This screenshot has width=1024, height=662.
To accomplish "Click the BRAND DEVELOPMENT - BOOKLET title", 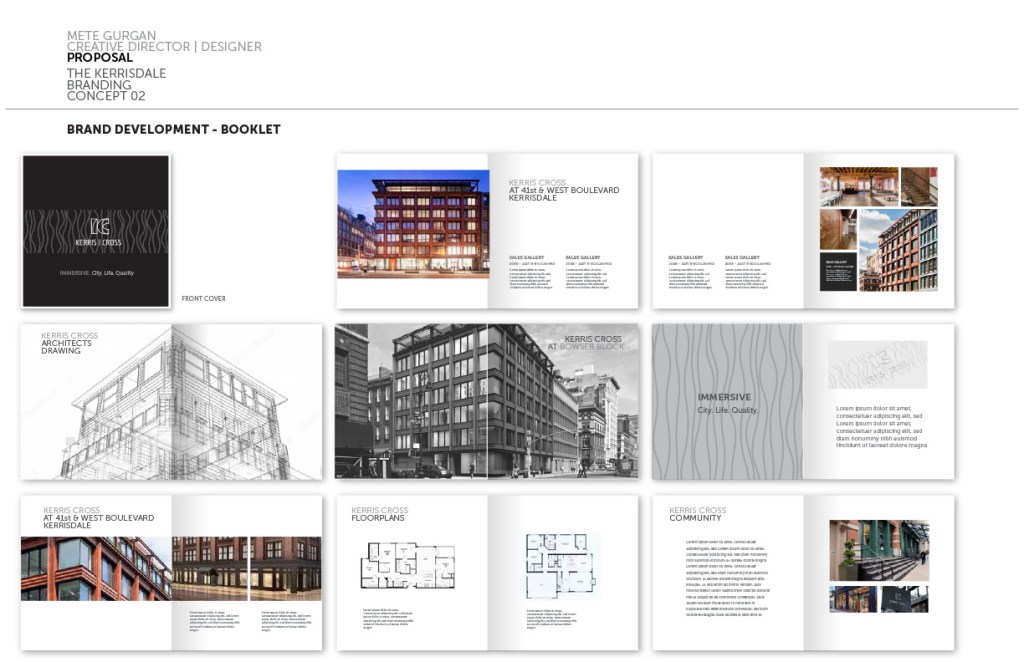I will [173, 130].
